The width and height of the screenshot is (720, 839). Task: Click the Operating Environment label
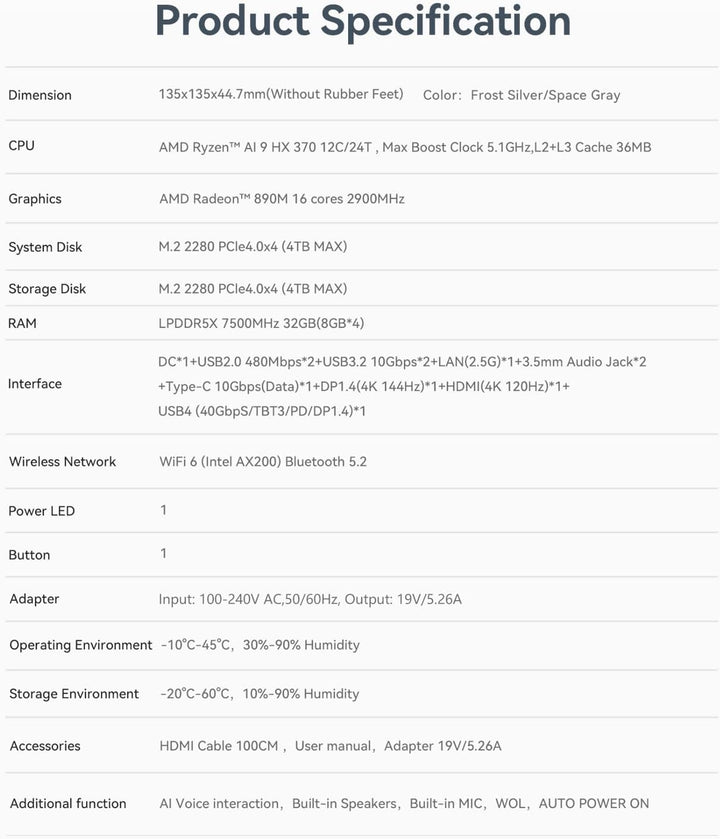pos(81,645)
